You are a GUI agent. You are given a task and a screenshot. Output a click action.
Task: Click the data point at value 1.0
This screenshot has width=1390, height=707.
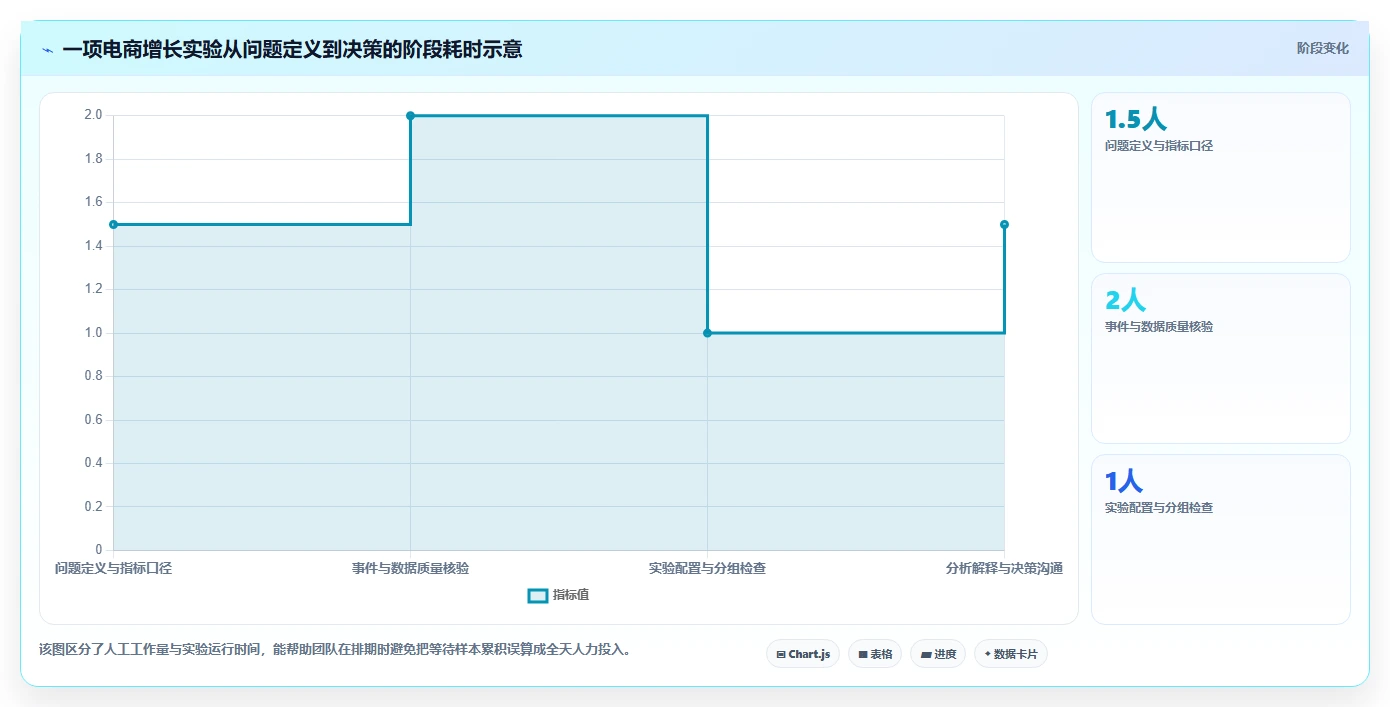click(x=707, y=333)
